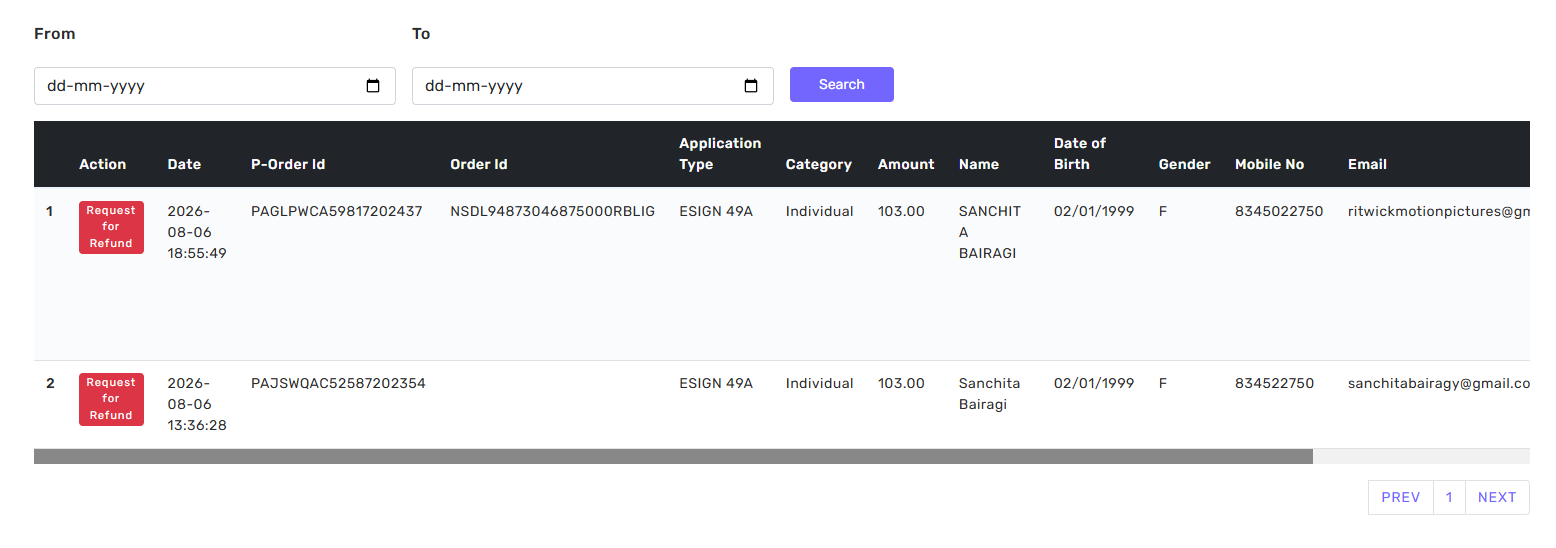Click the Email column header

[1367, 164]
